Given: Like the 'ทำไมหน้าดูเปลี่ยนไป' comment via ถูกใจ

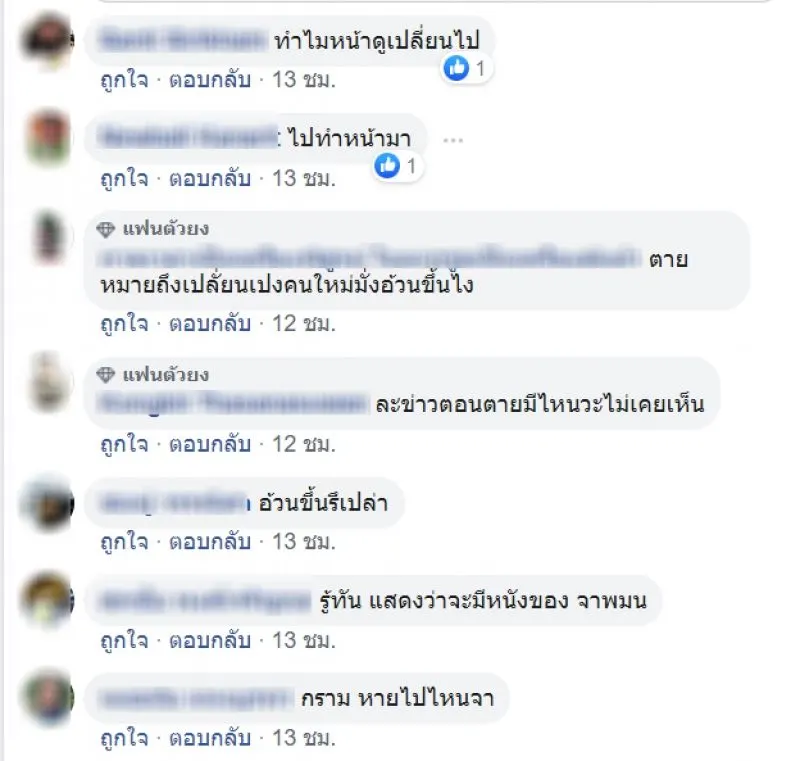Looking at the screenshot, I should click(124, 81).
